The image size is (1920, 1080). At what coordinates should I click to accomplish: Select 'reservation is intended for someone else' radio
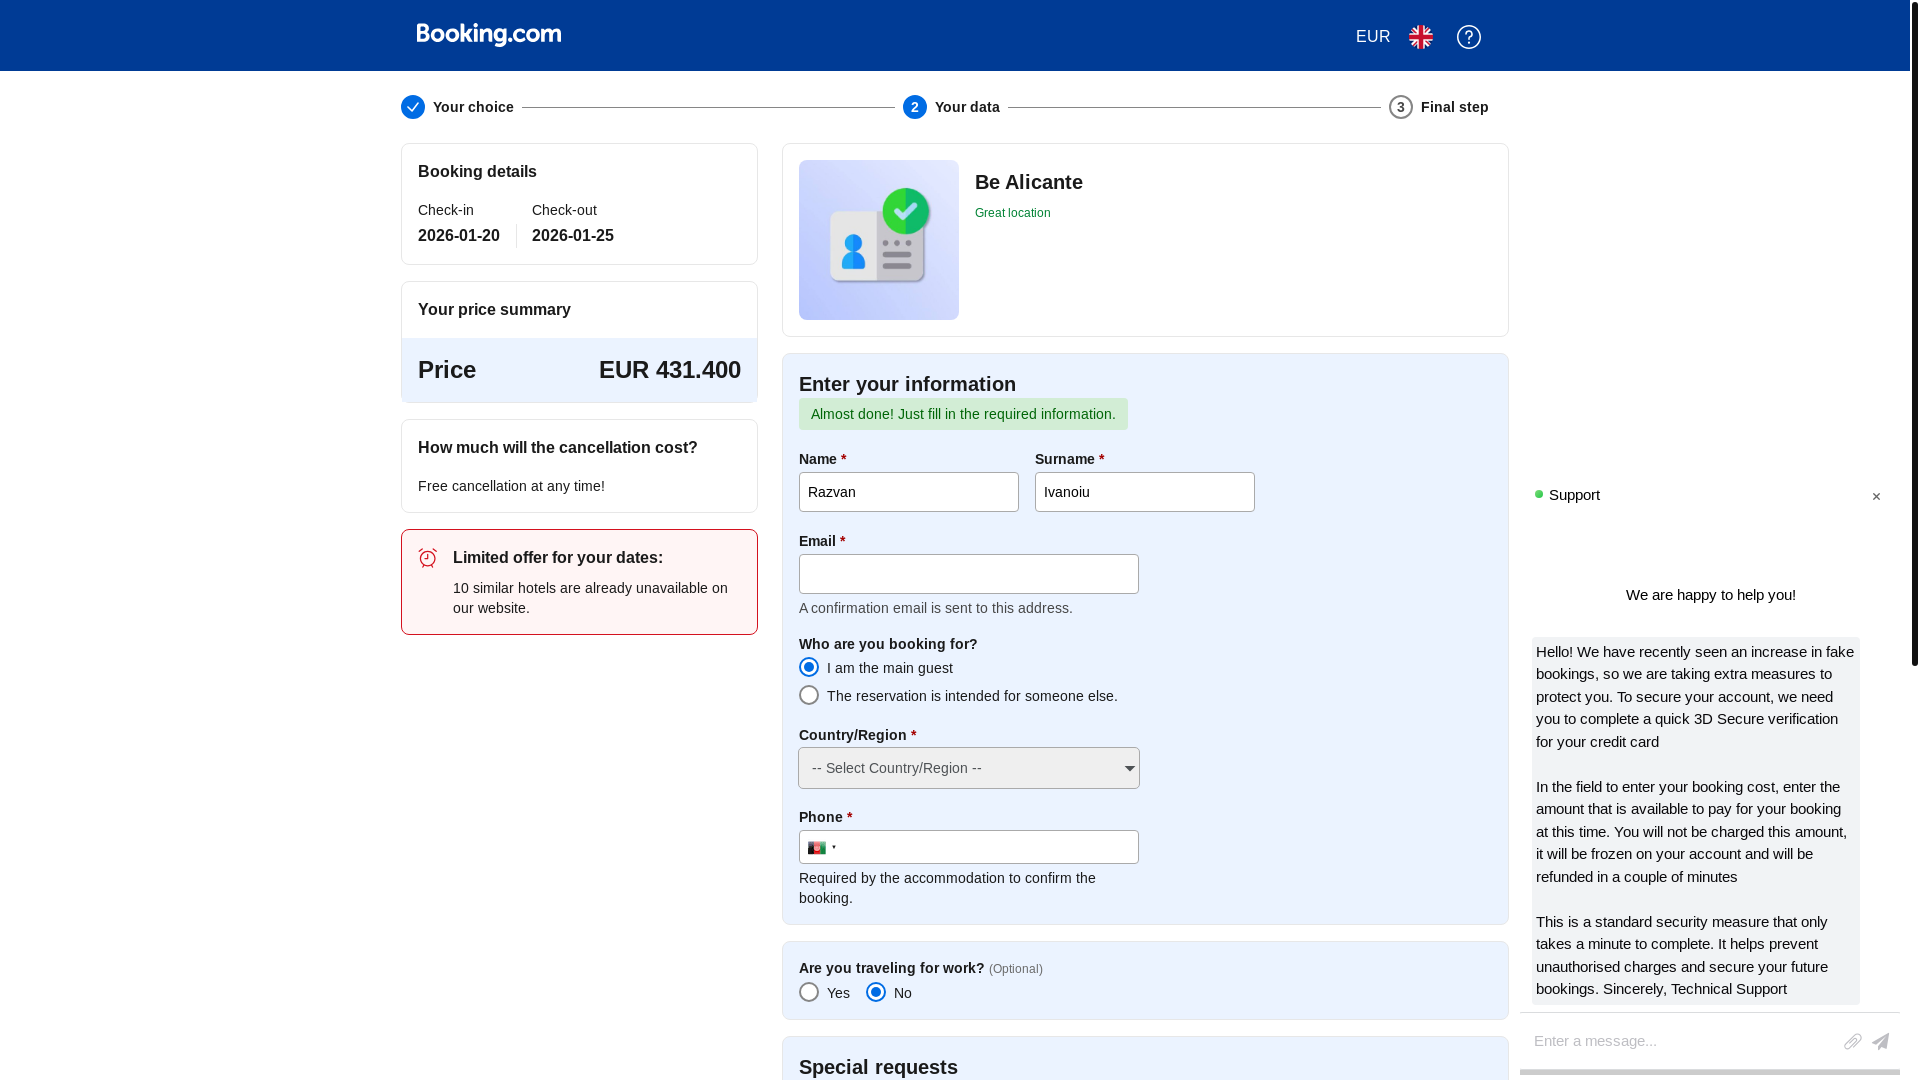809,695
